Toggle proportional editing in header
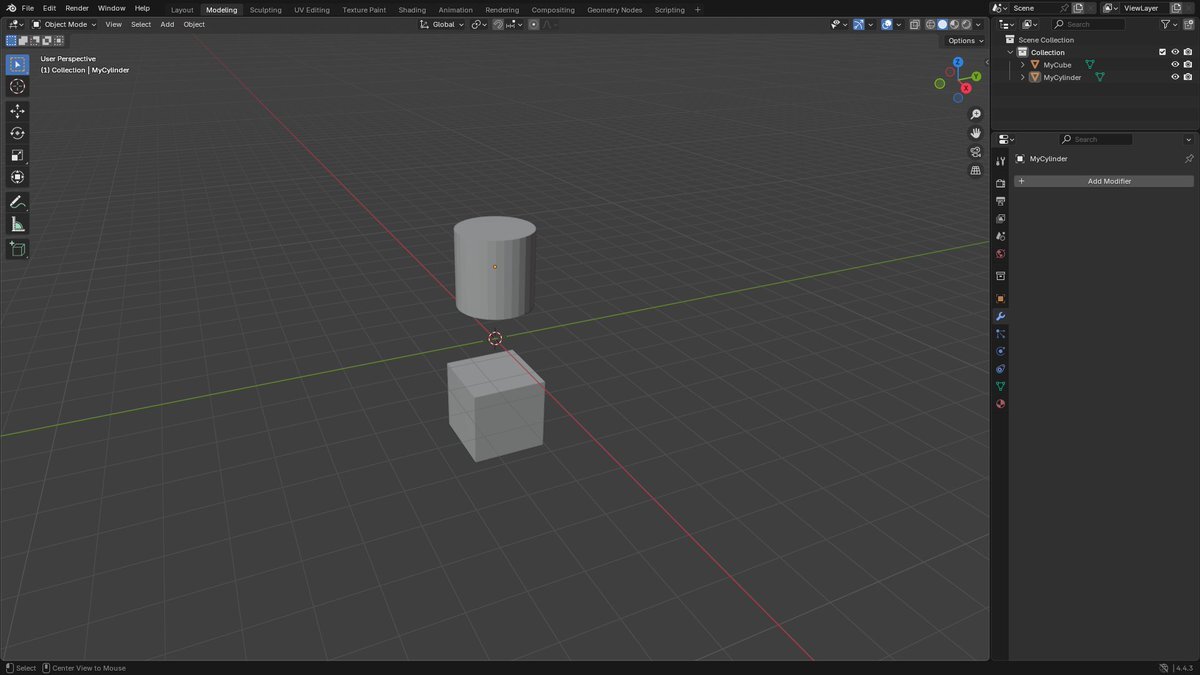 (x=533, y=24)
